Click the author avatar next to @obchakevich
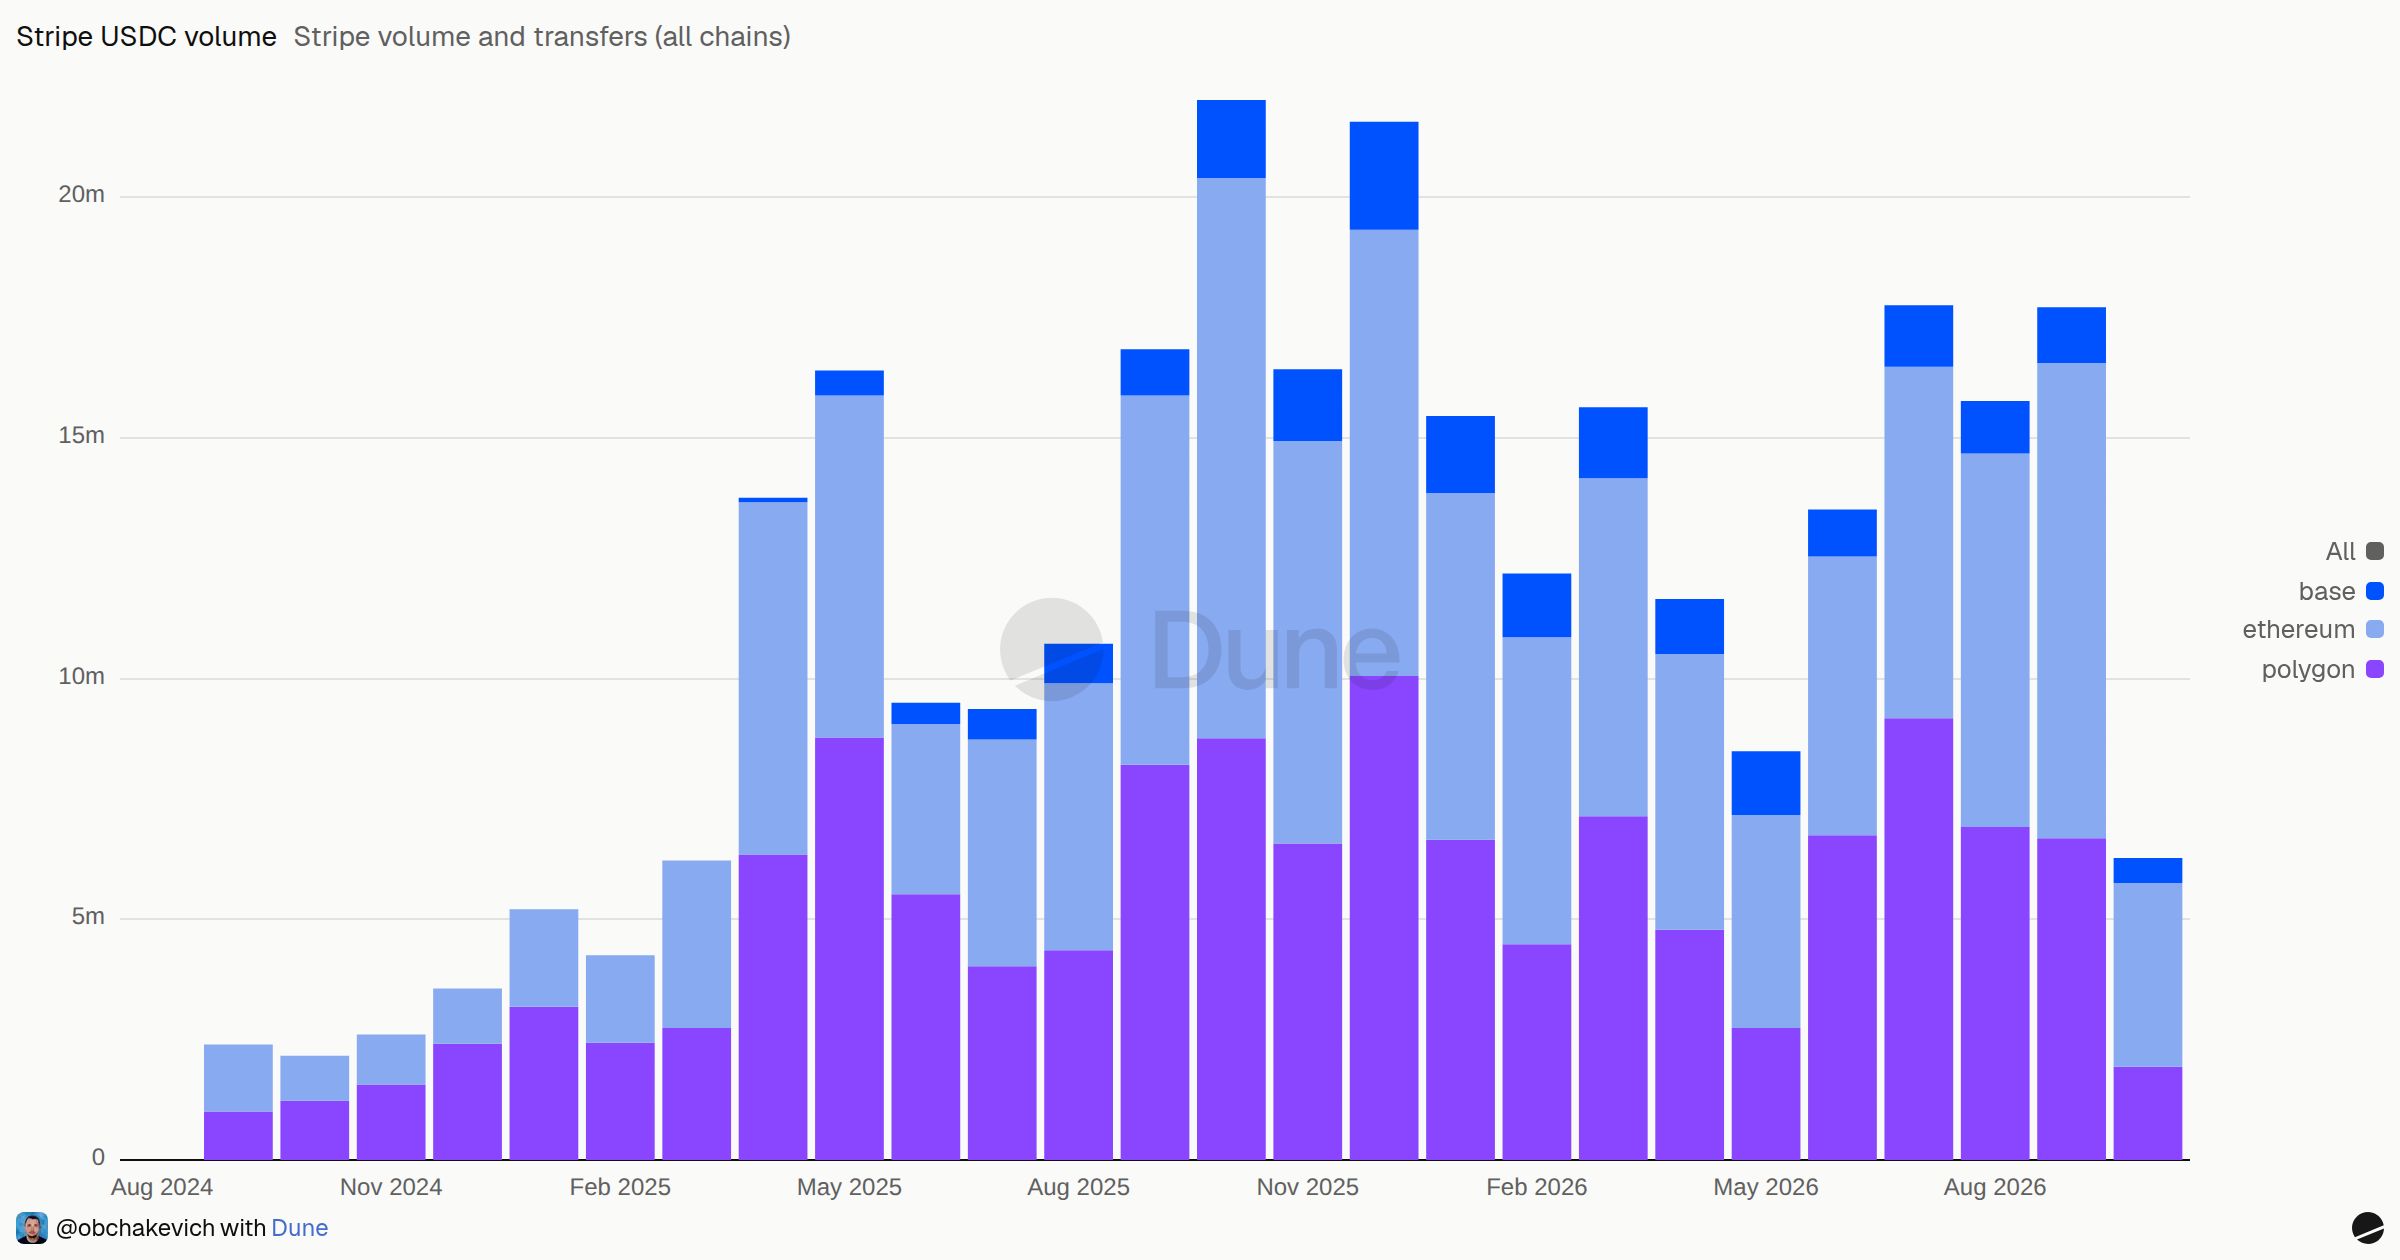This screenshot has width=2400, height=1260. click(x=32, y=1228)
